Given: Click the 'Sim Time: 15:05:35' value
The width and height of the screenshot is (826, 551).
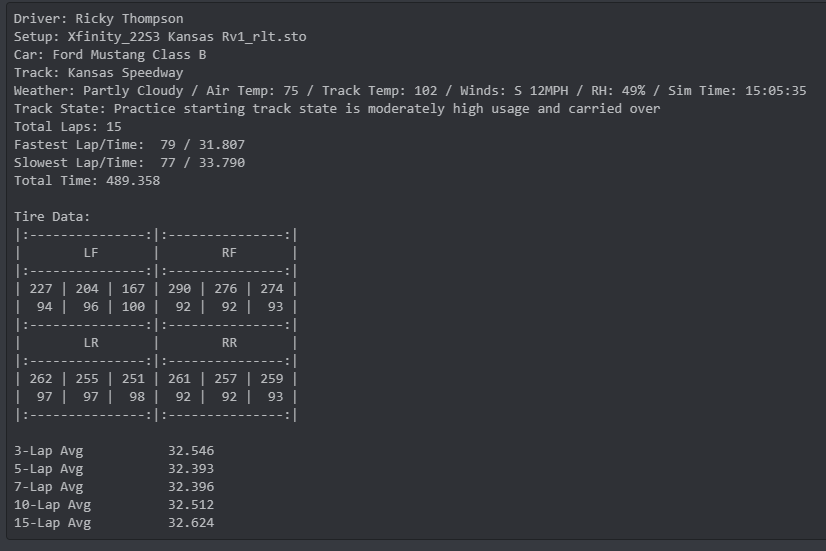Looking at the screenshot, I should point(737,91).
